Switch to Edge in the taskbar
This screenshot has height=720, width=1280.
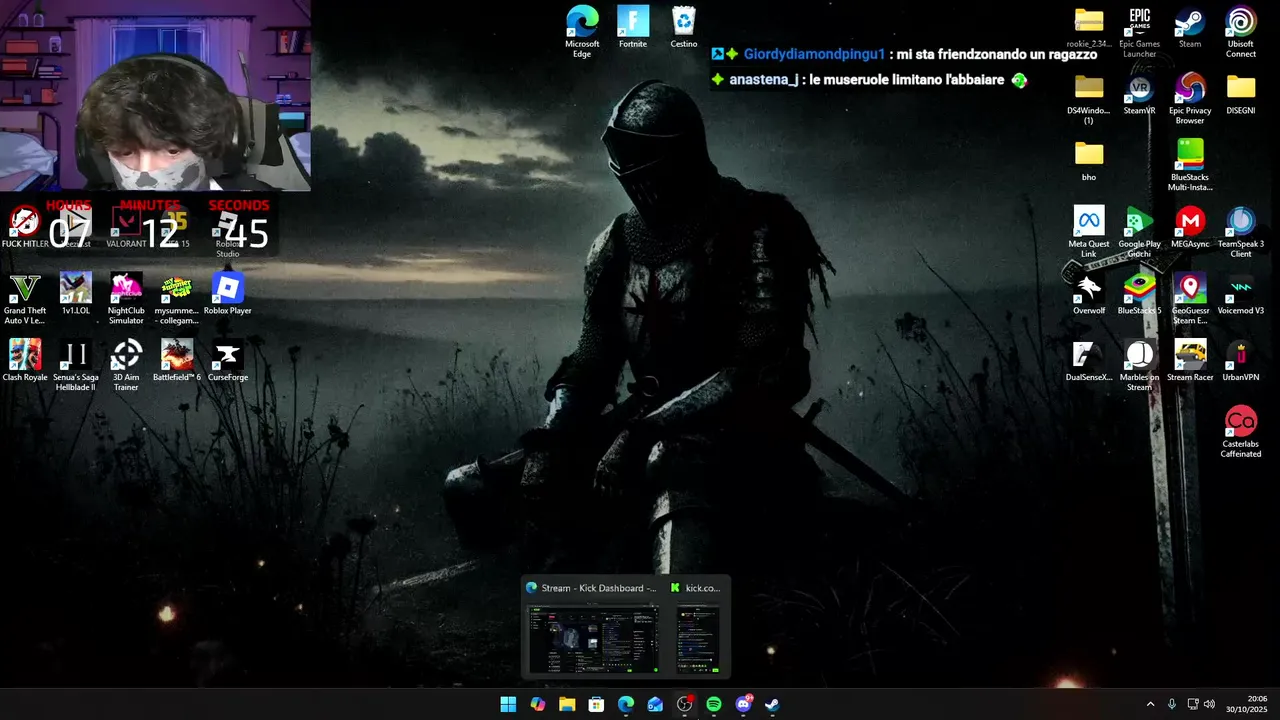coord(626,704)
